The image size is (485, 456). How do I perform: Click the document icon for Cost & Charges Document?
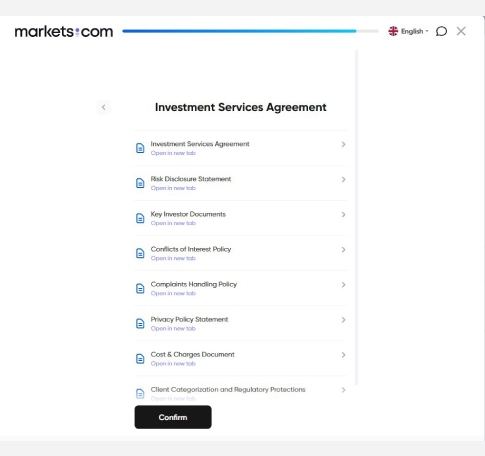coord(140,359)
